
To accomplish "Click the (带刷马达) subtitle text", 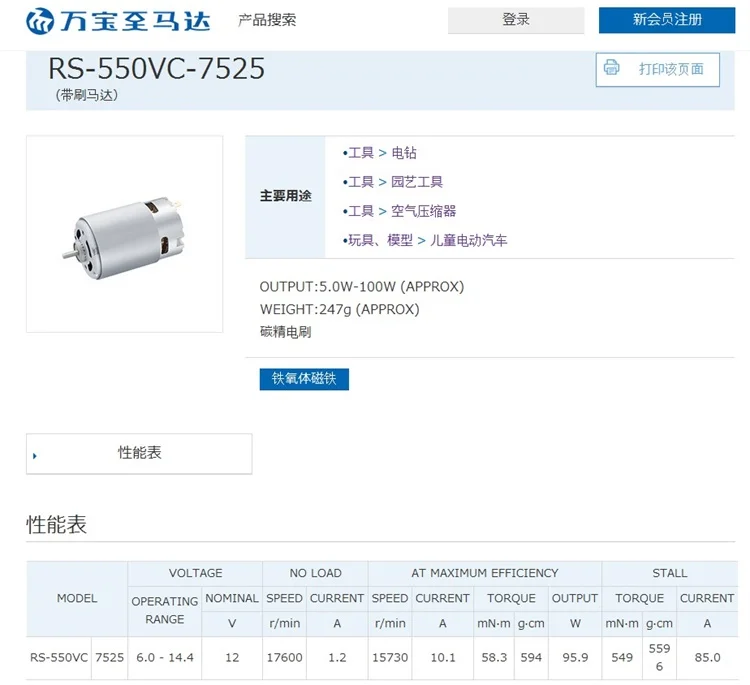I will click(87, 95).
